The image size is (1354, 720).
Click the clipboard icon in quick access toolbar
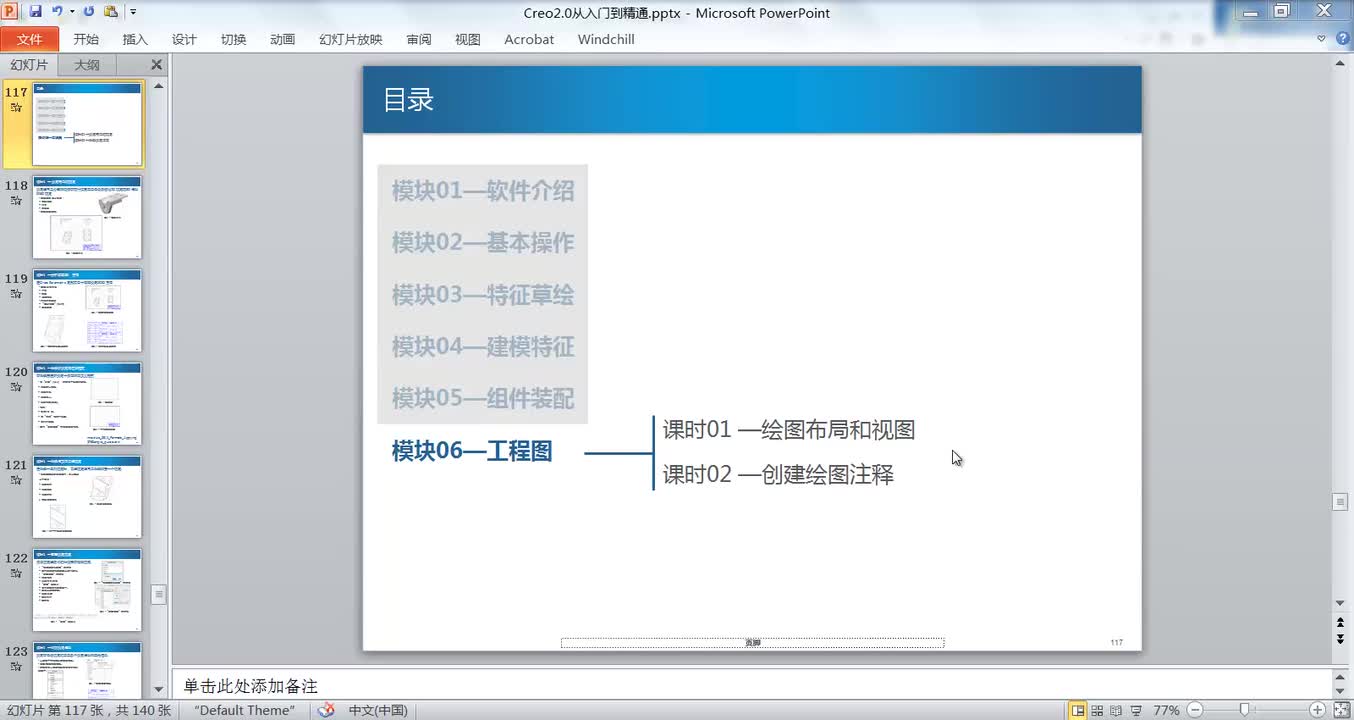(110, 12)
